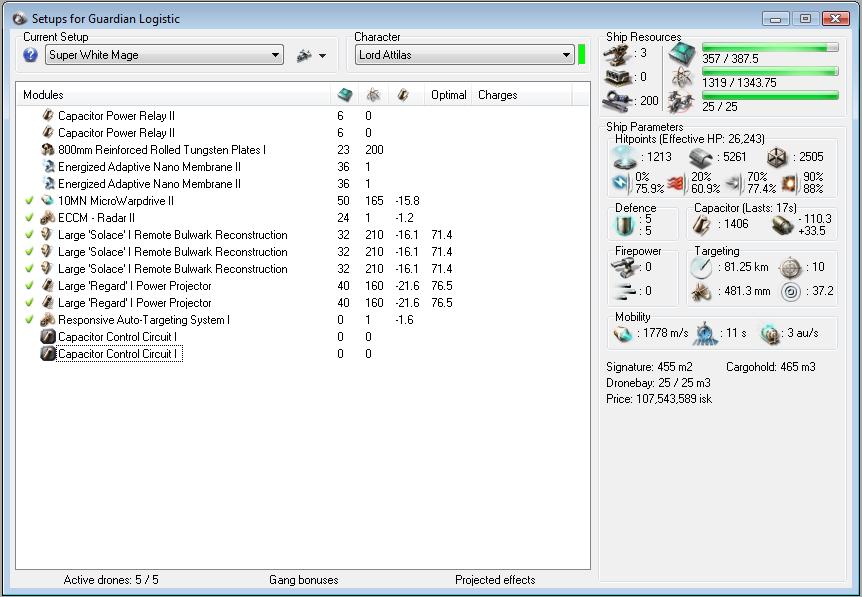This screenshot has height=597, width=862.
Task: Click the Signature: 455 m2 text
Action: 649,367
